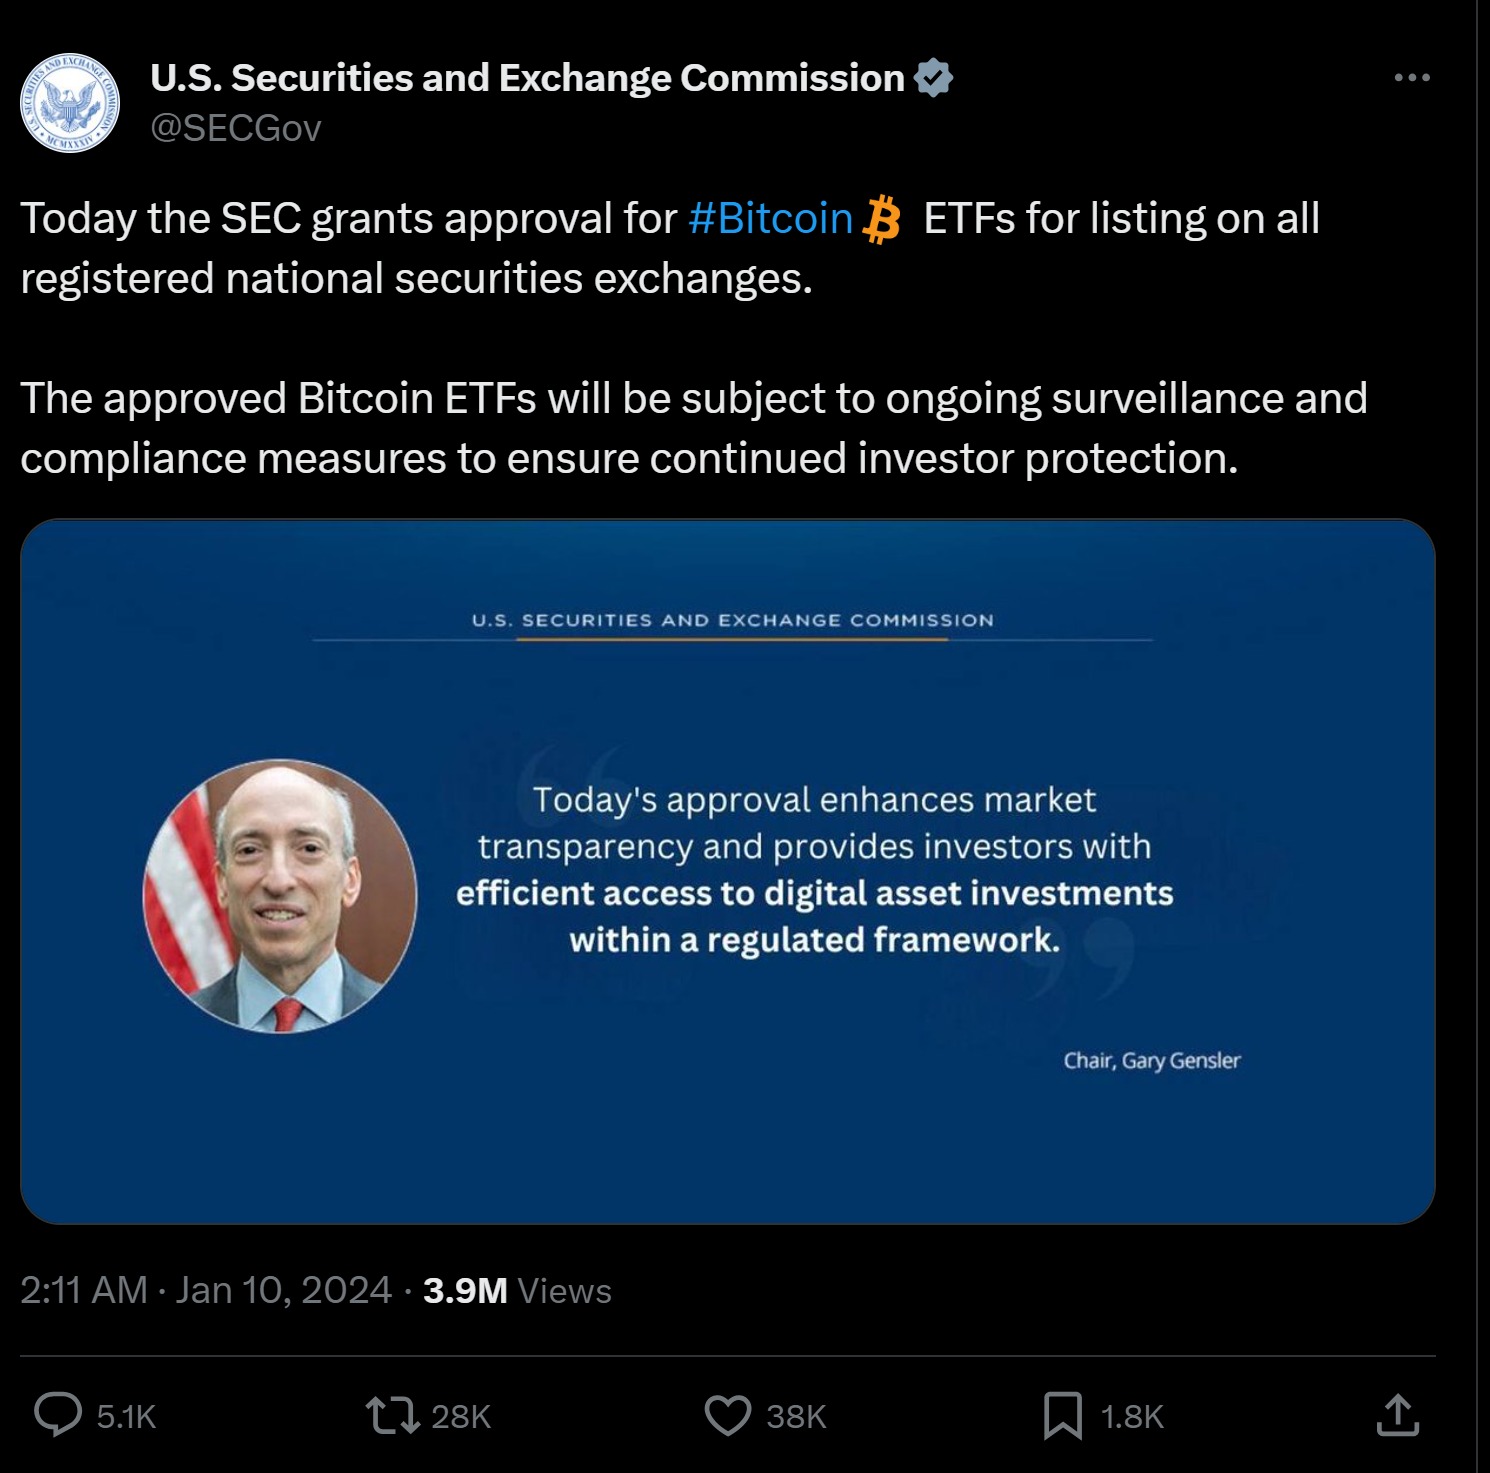Click the 1.8K bookmarks count
Image resolution: width=1490 pixels, height=1473 pixels.
(1130, 1415)
